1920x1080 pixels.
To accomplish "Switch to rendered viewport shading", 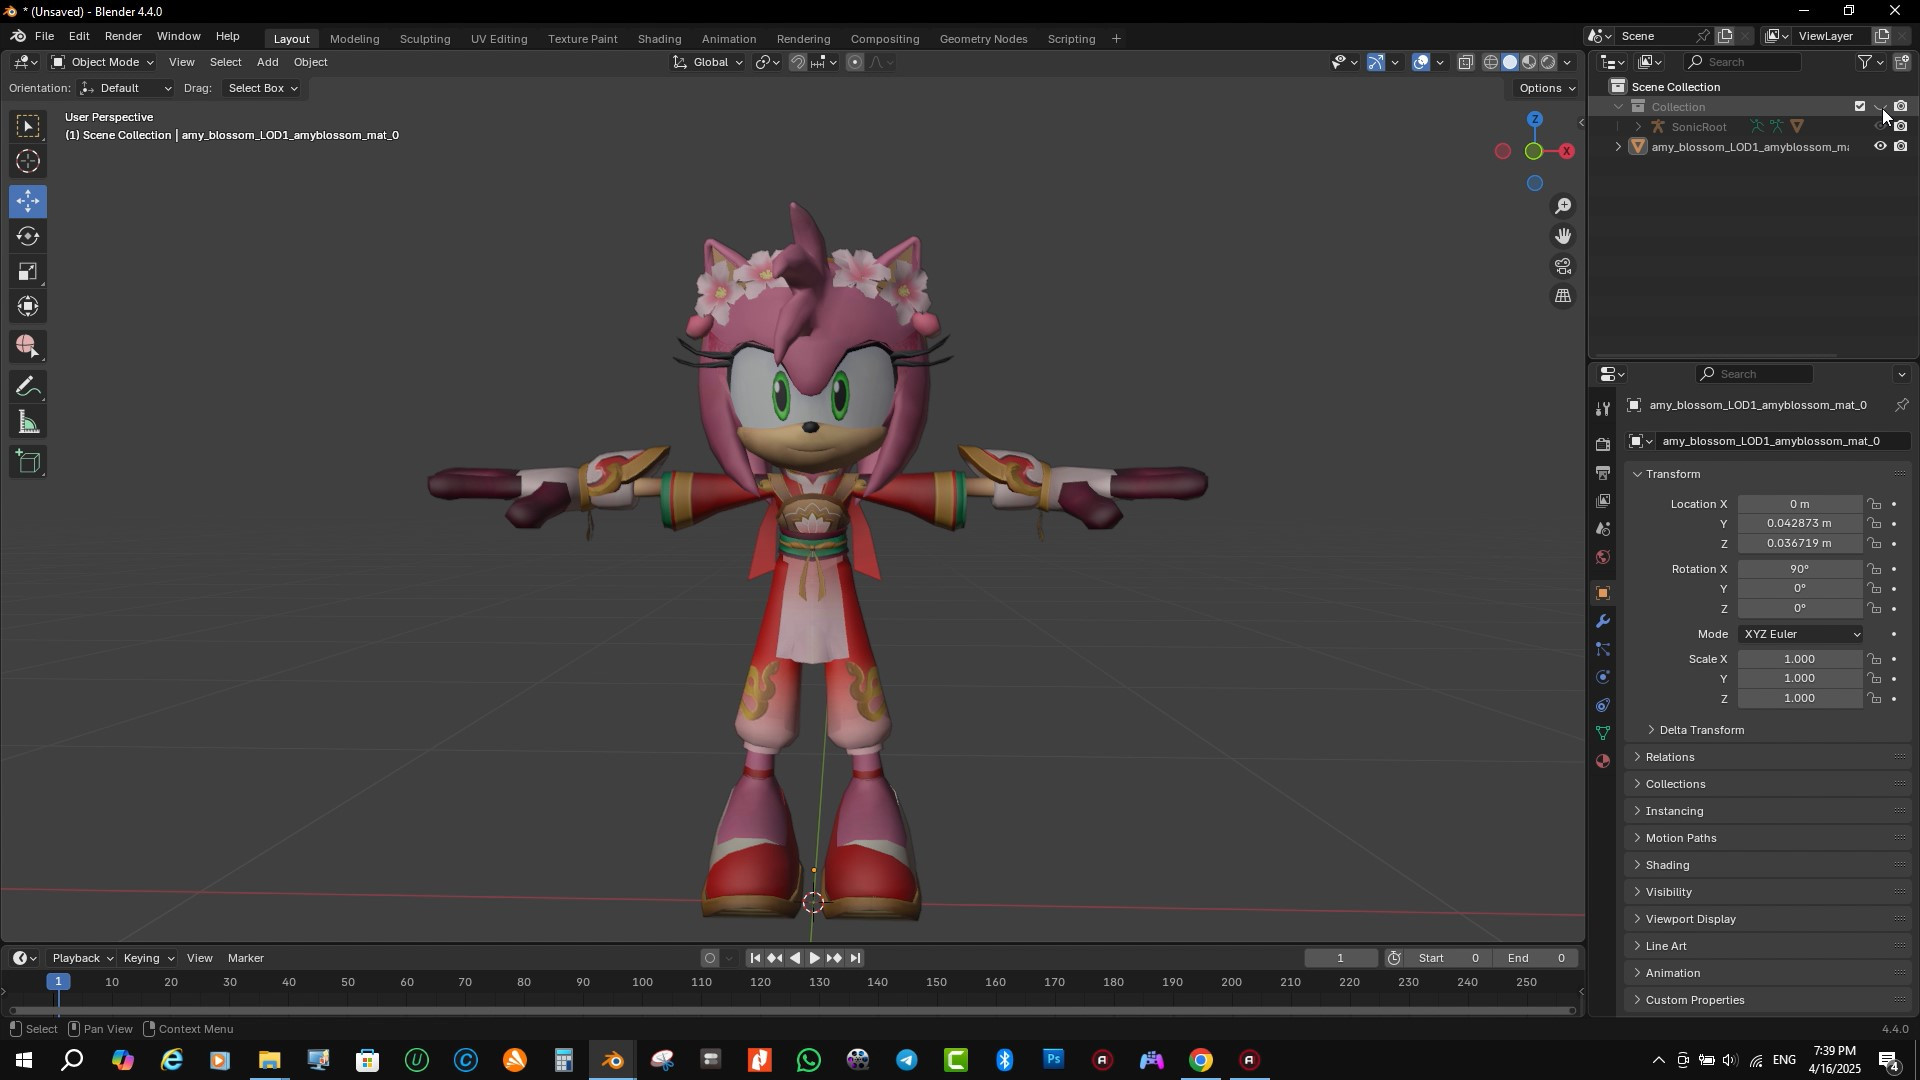I will pos(1548,61).
